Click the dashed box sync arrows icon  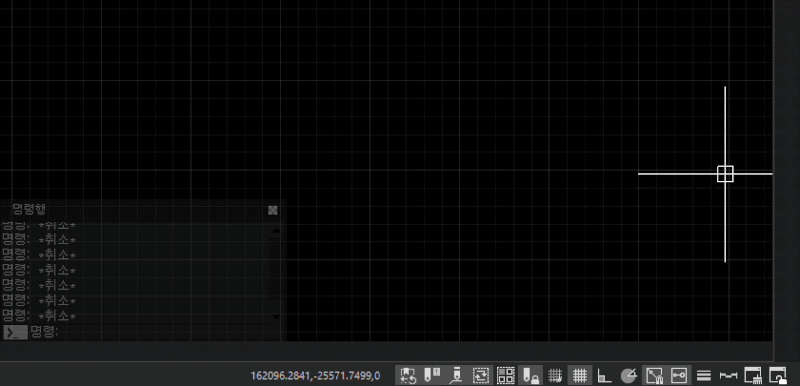point(481,376)
